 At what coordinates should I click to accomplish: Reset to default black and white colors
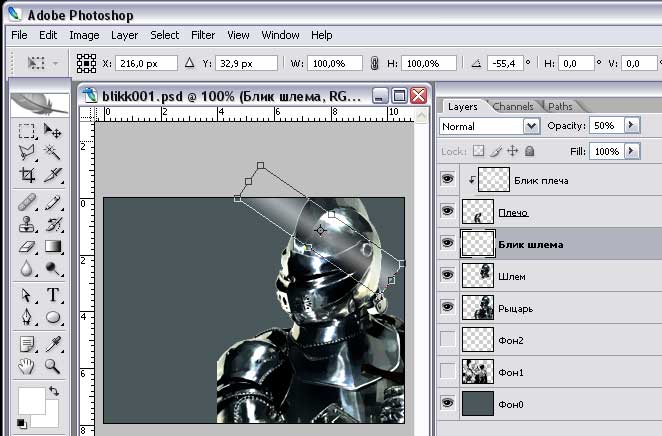(x=22, y=423)
